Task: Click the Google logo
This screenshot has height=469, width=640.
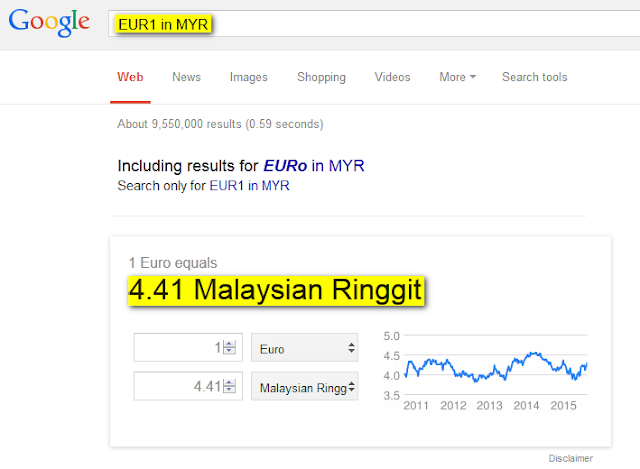Action: (x=49, y=22)
